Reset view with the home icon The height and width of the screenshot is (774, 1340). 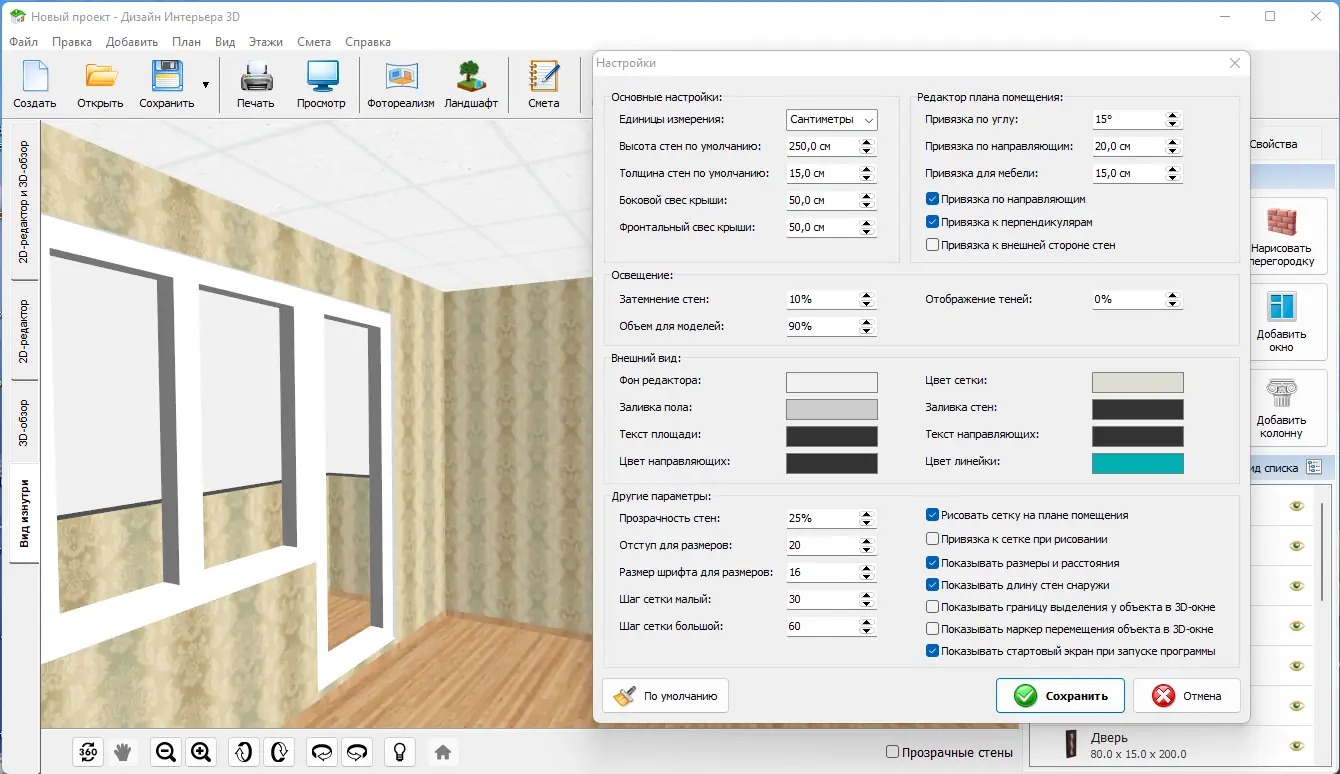443,751
